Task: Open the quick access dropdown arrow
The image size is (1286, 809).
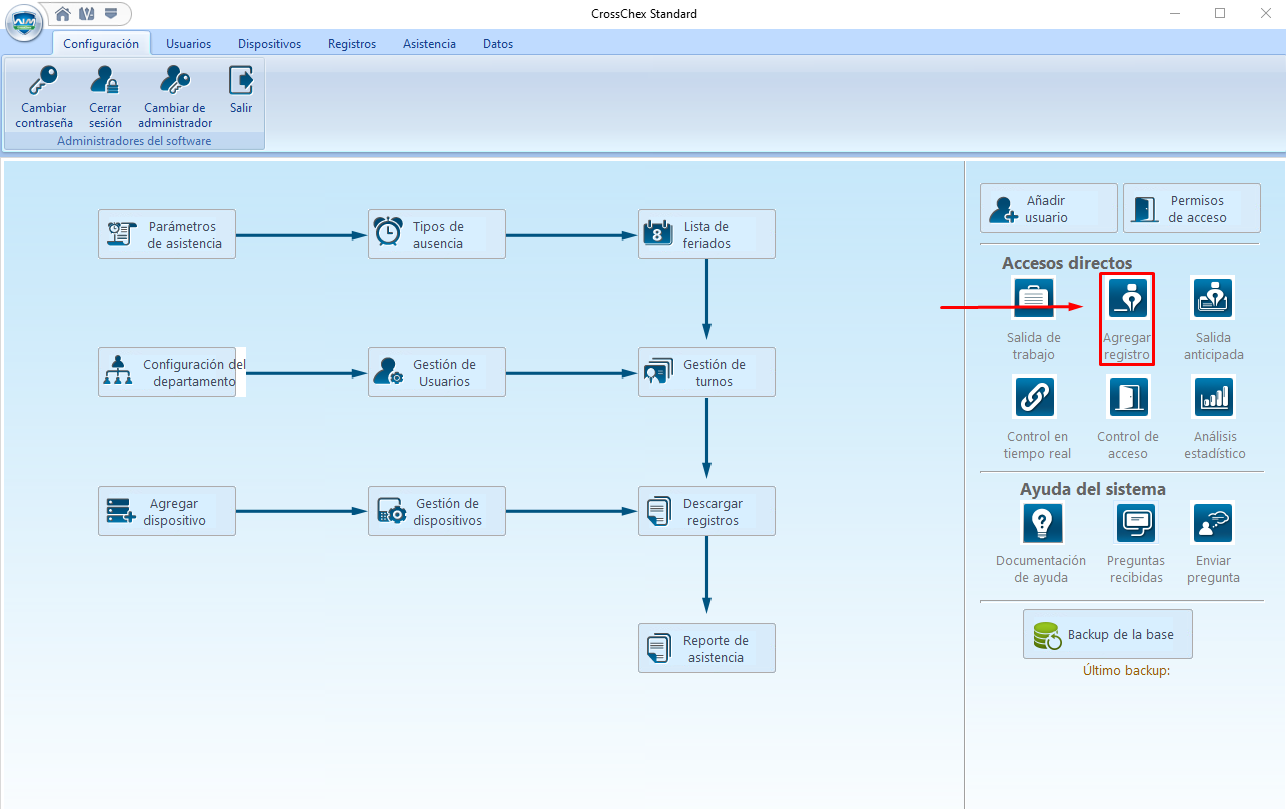Action: tap(111, 13)
